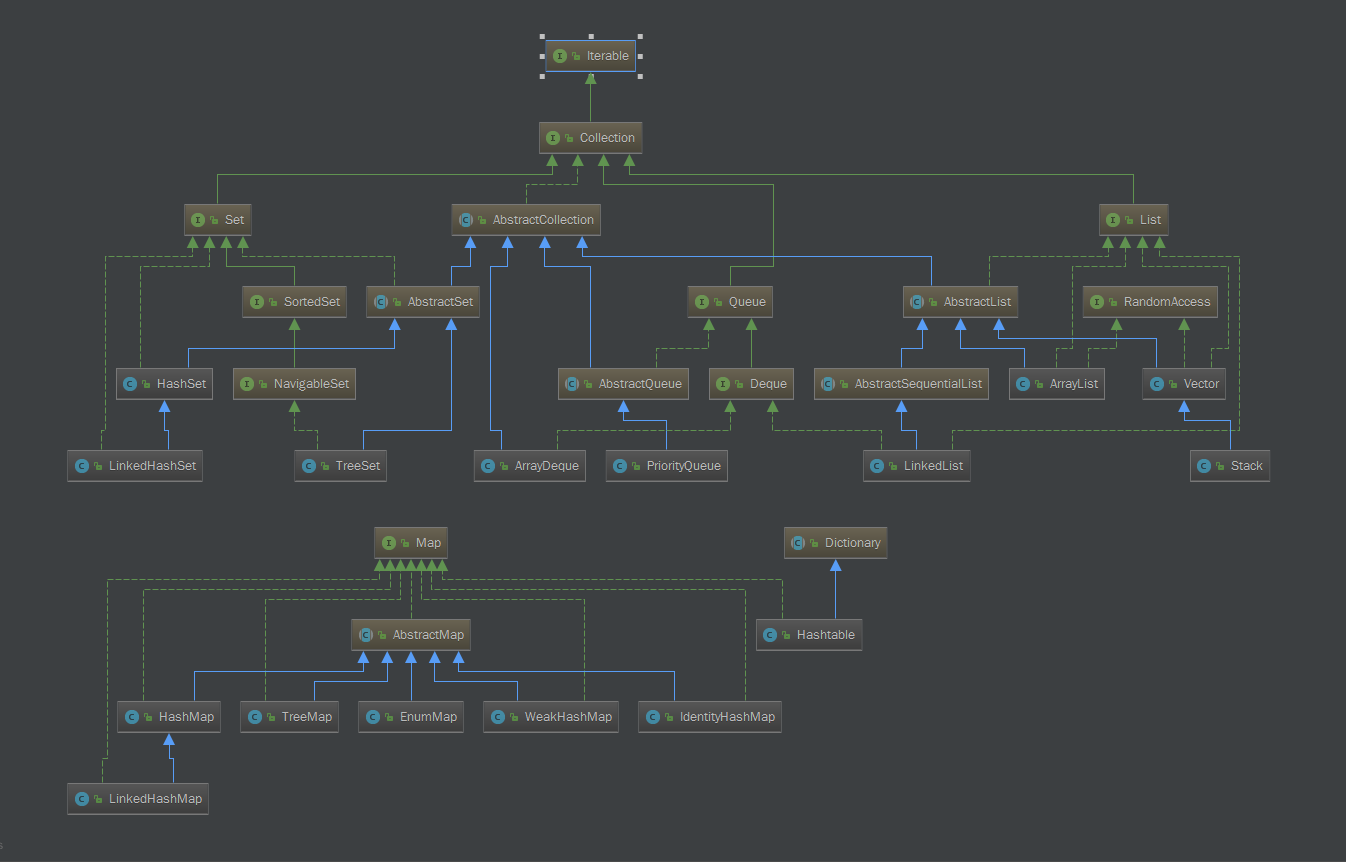
Task: Select the AbstractSequentialList node
Action: pyautogui.click(x=901, y=384)
